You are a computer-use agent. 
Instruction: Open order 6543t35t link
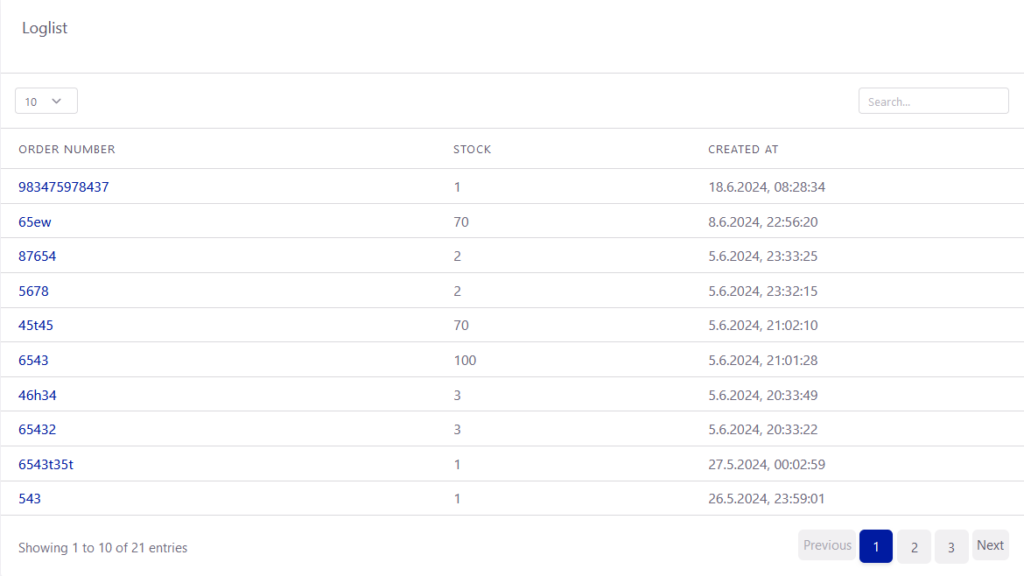(46, 464)
